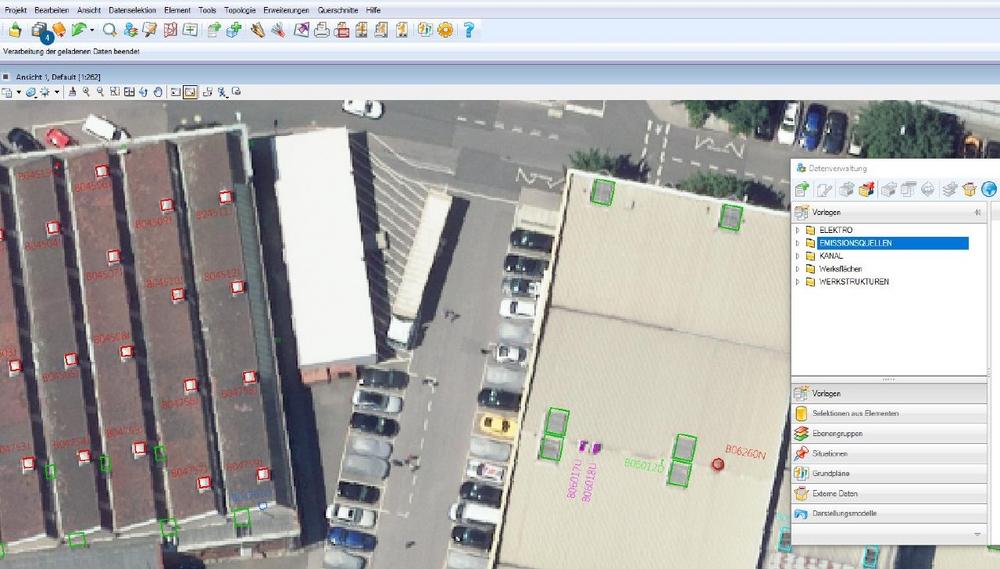Open dropdown arrow beside green arrow toolbar icon
The width and height of the screenshot is (1000, 569).
tap(92, 30)
